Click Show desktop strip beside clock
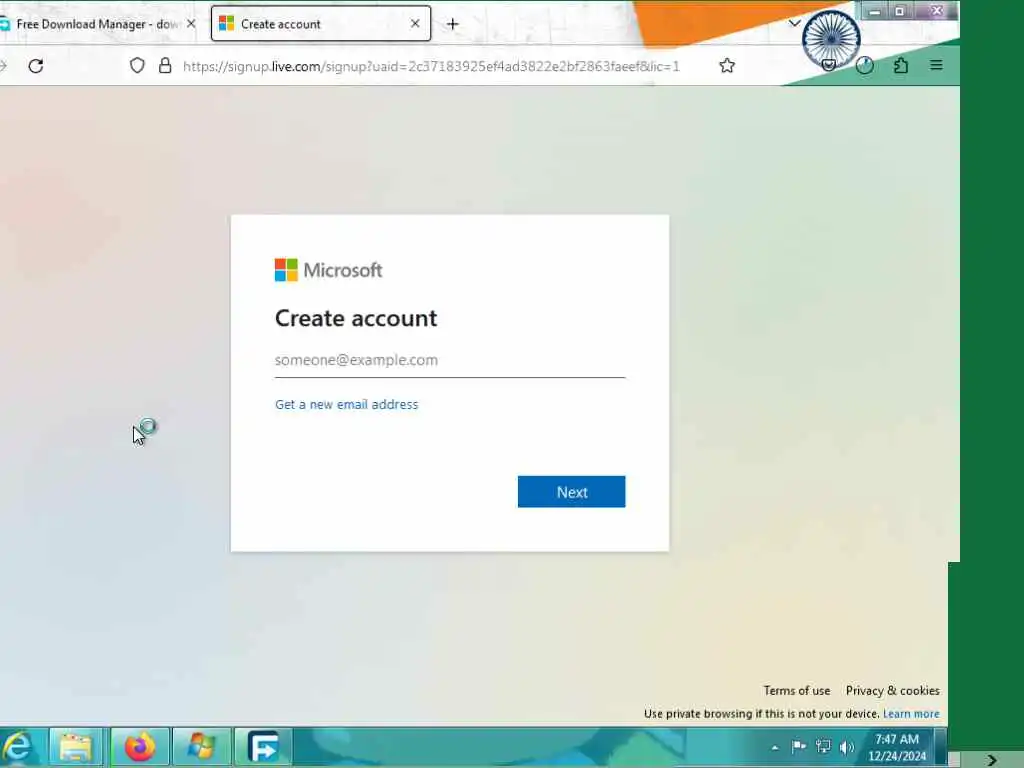This screenshot has height=768, width=1024. pyautogui.click(x=941, y=746)
